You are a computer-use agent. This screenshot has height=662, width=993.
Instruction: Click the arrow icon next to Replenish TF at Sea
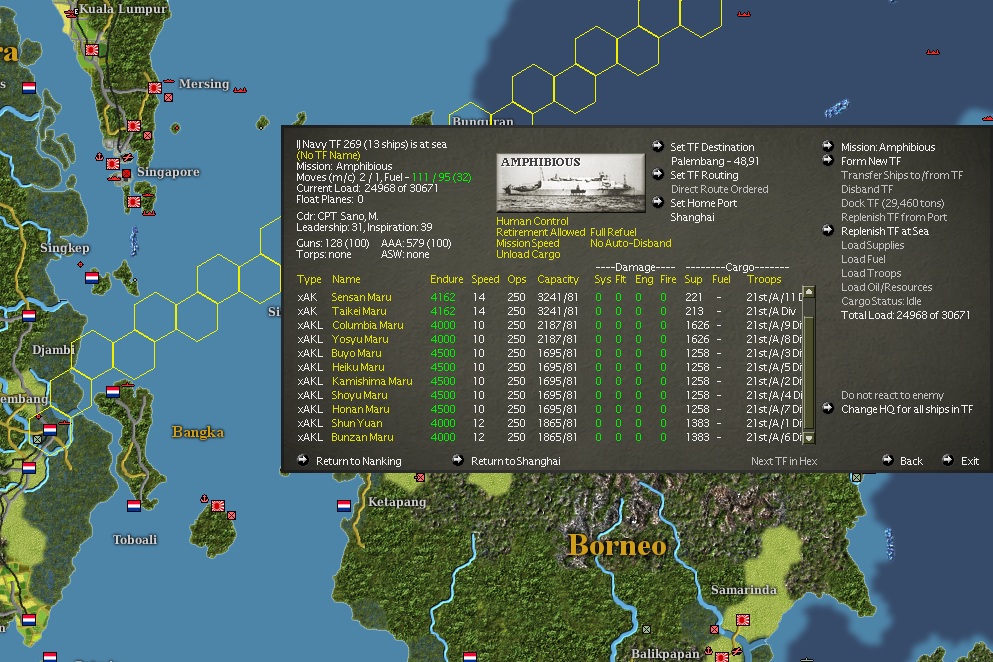click(828, 231)
